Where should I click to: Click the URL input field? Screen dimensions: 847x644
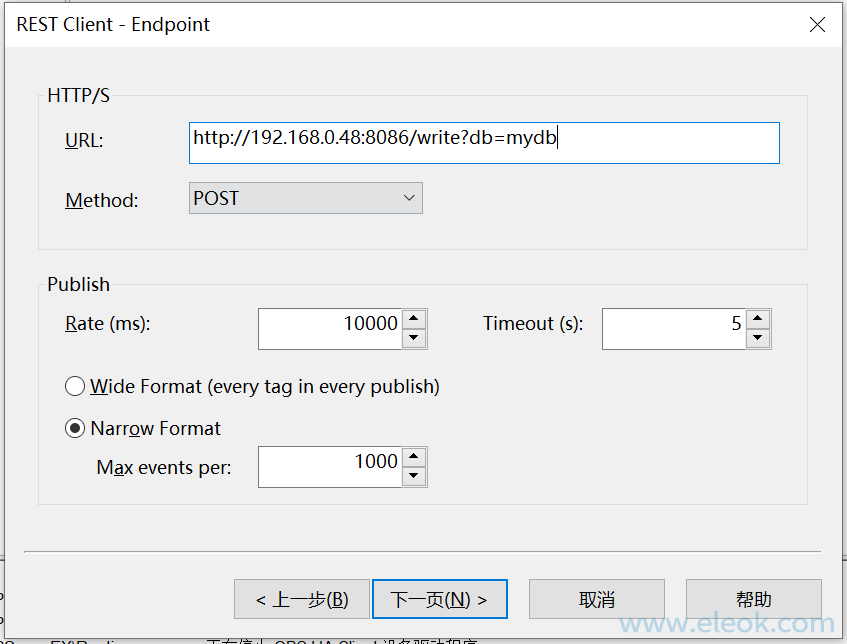(484, 142)
